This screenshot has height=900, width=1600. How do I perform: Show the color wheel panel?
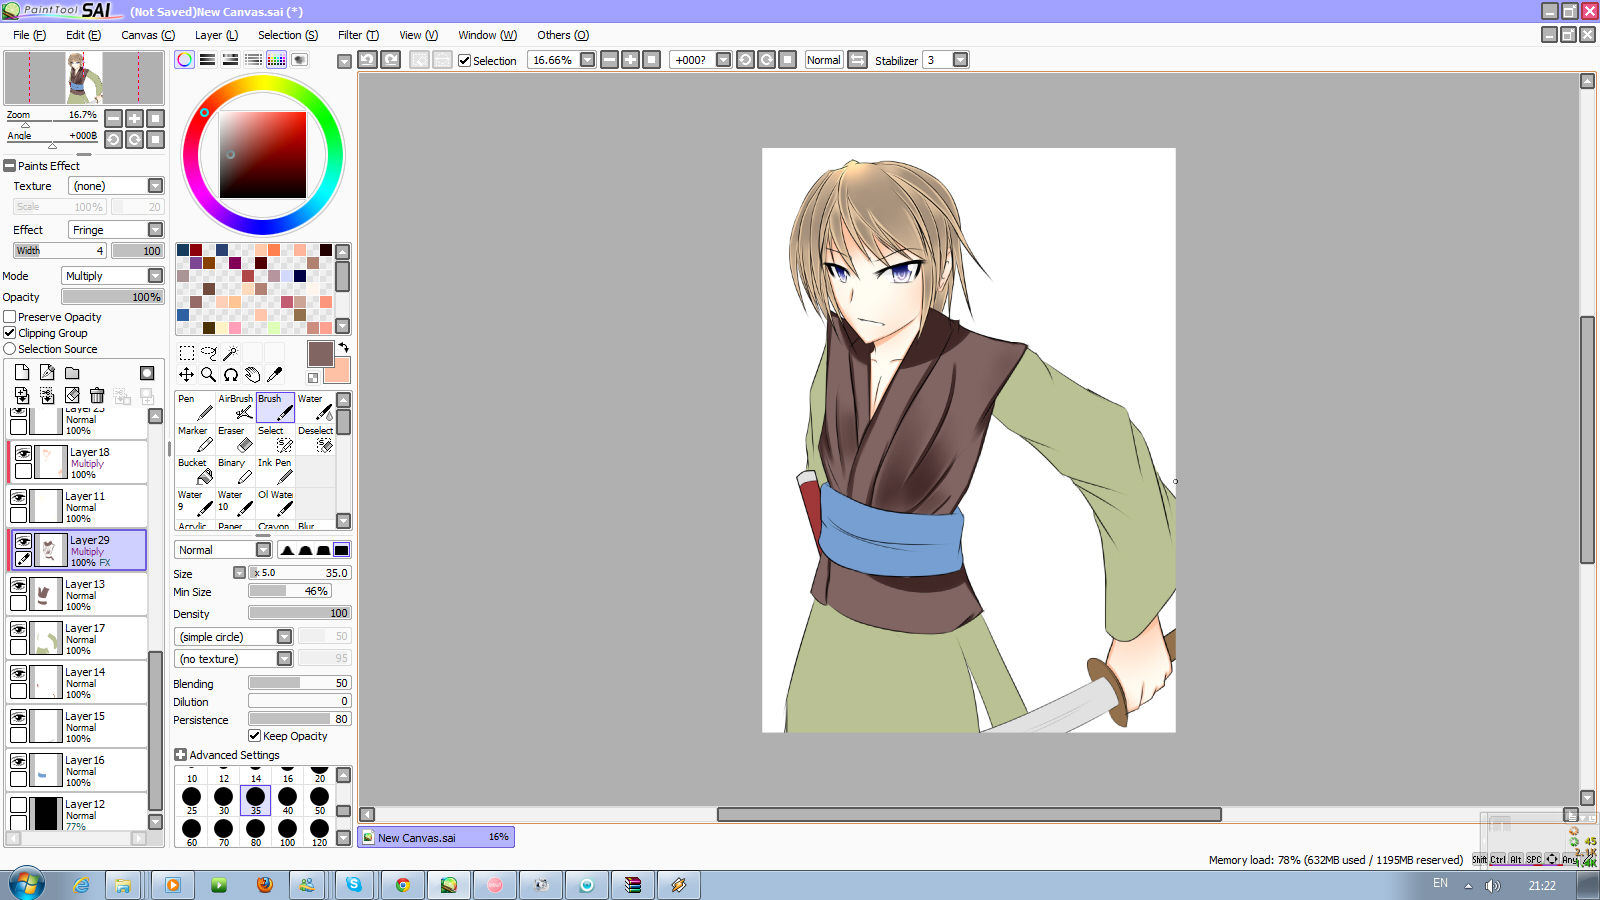(185, 60)
